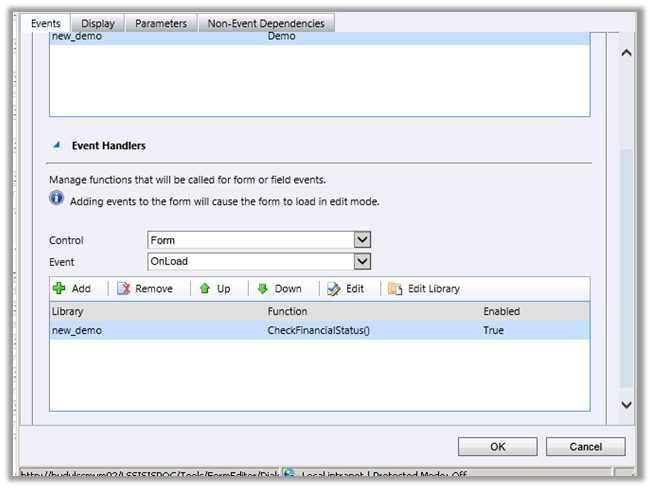Go to Non-Event Dependencies tab

click(265, 23)
